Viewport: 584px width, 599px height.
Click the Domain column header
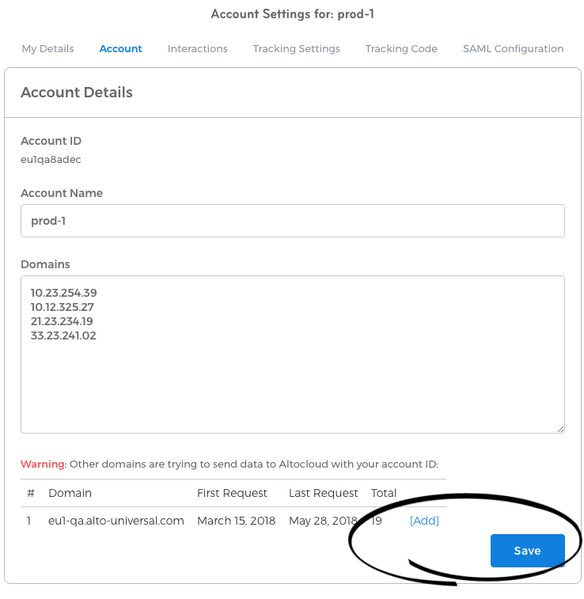(x=70, y=493)
